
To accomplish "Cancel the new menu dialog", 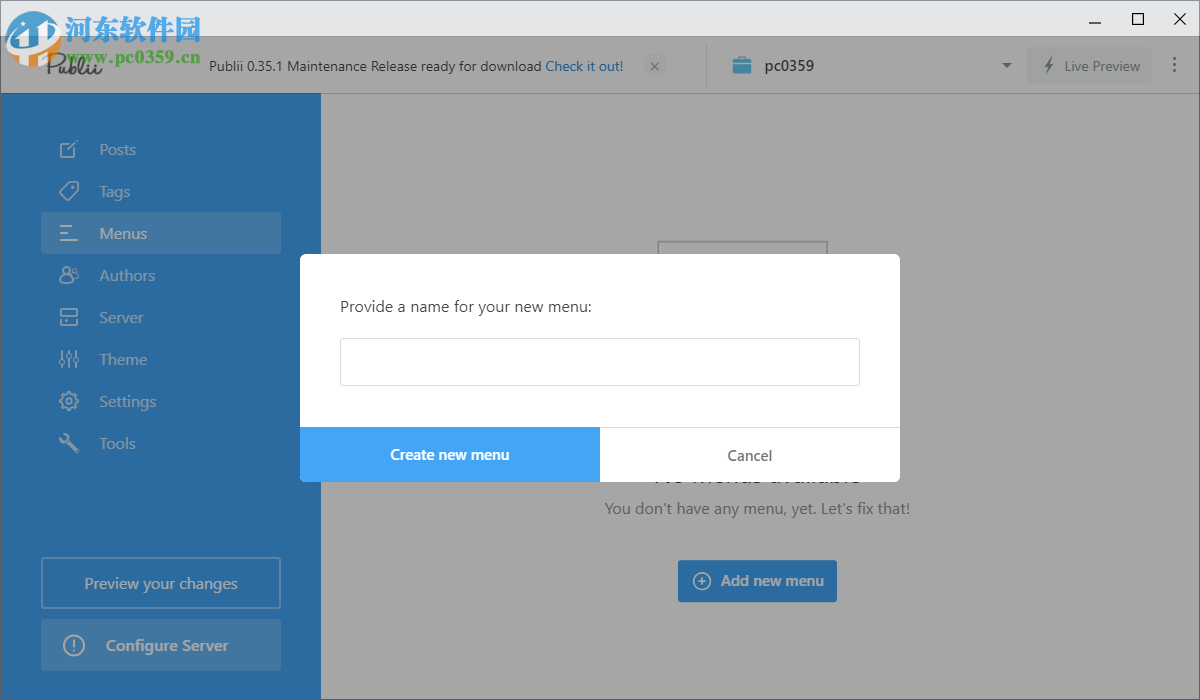I will point(750,455).
